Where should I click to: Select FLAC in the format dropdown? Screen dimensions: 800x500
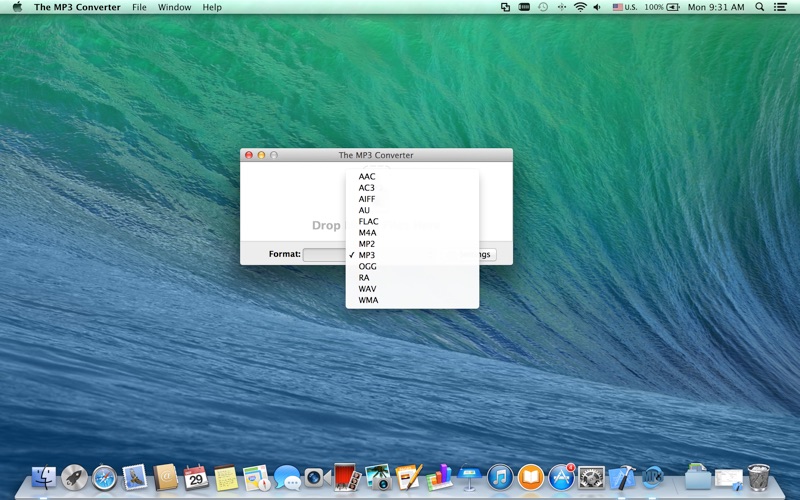(369, 221)
